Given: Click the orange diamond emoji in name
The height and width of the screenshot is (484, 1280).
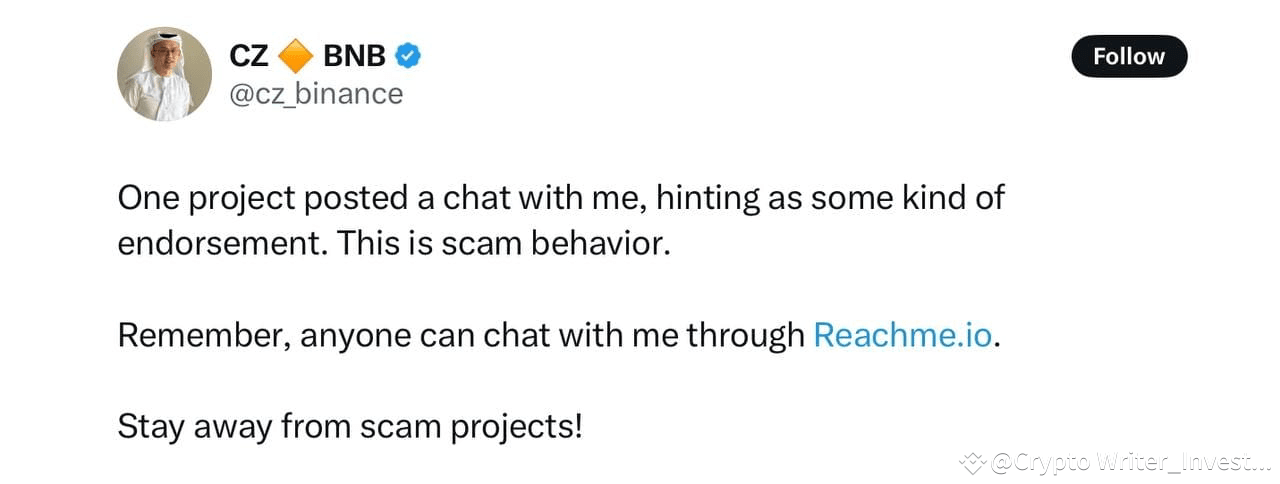Looking at the screenshot, I should 295,56.
